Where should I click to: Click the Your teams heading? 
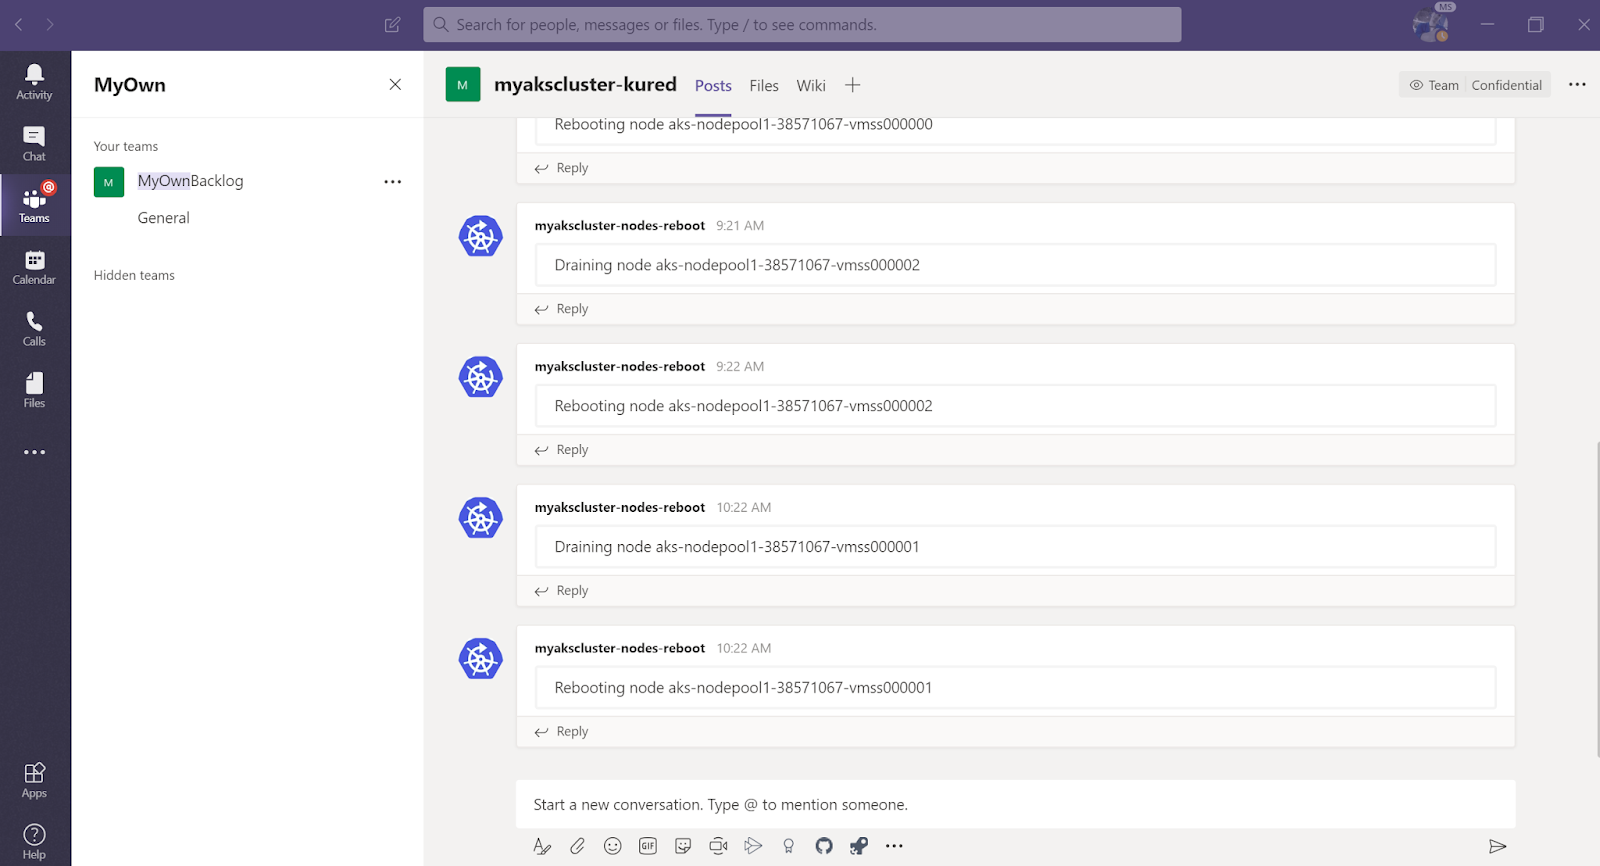pyautogui.click(x=126, y=146)
